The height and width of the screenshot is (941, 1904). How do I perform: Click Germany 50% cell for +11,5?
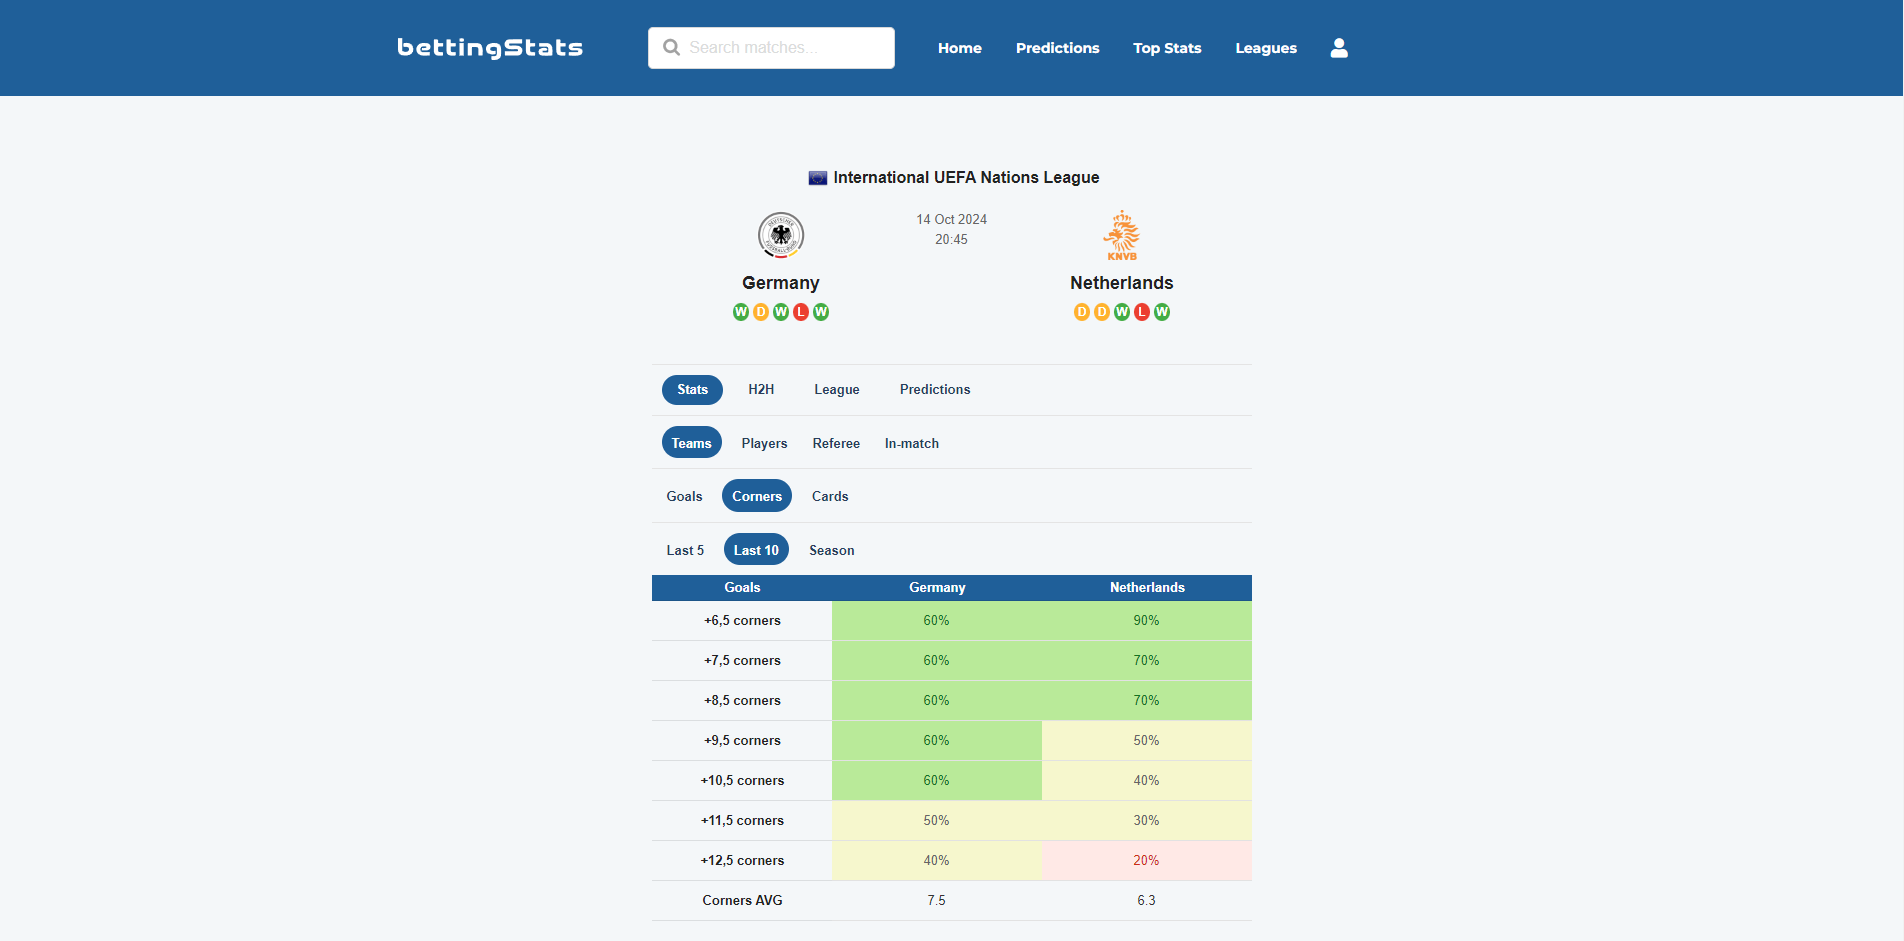(937, 821)
